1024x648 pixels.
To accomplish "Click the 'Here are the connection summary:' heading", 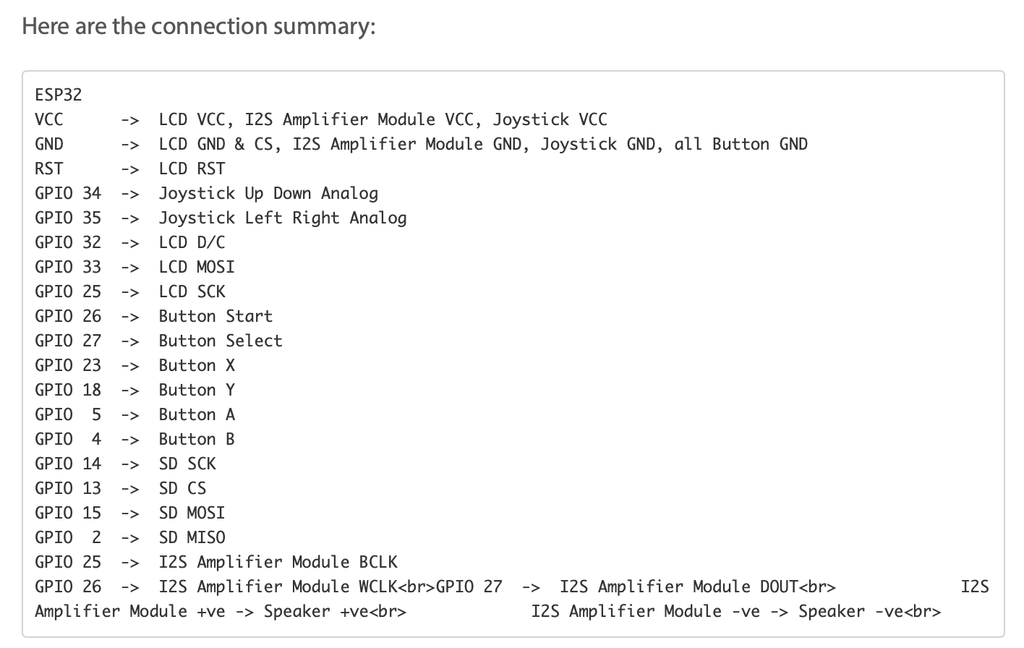I will point(199,26).
